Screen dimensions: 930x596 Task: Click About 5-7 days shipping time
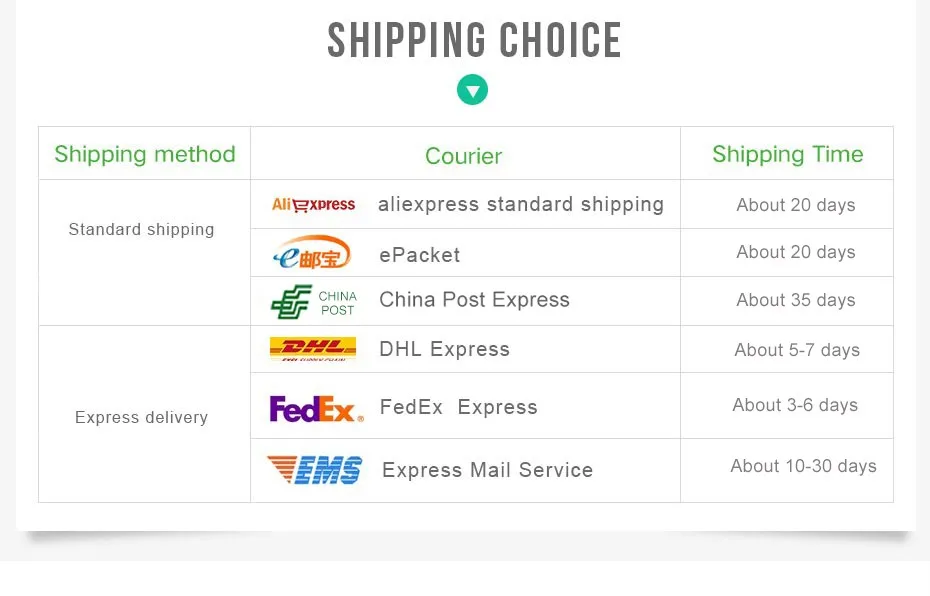click(x=797, y=350)
